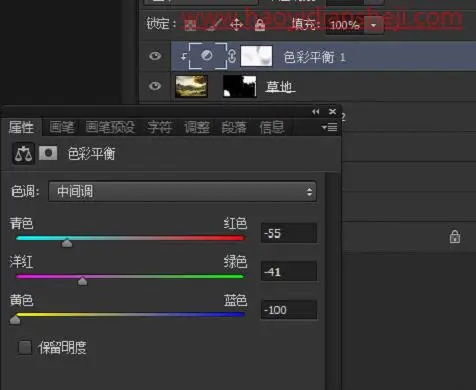Click the 青色-红色 slider handle
This screenshot has height=390, width=476.
tap(67, 242)
